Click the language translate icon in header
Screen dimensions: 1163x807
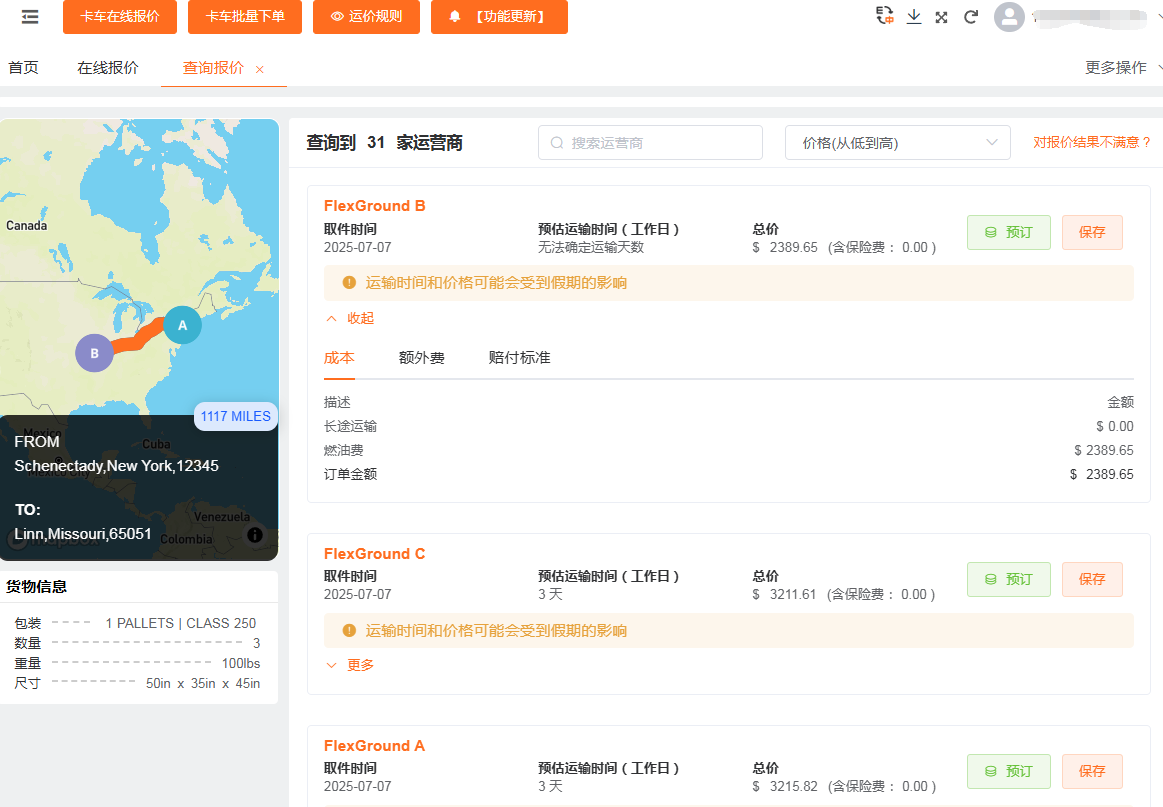[x=884, y=16]
